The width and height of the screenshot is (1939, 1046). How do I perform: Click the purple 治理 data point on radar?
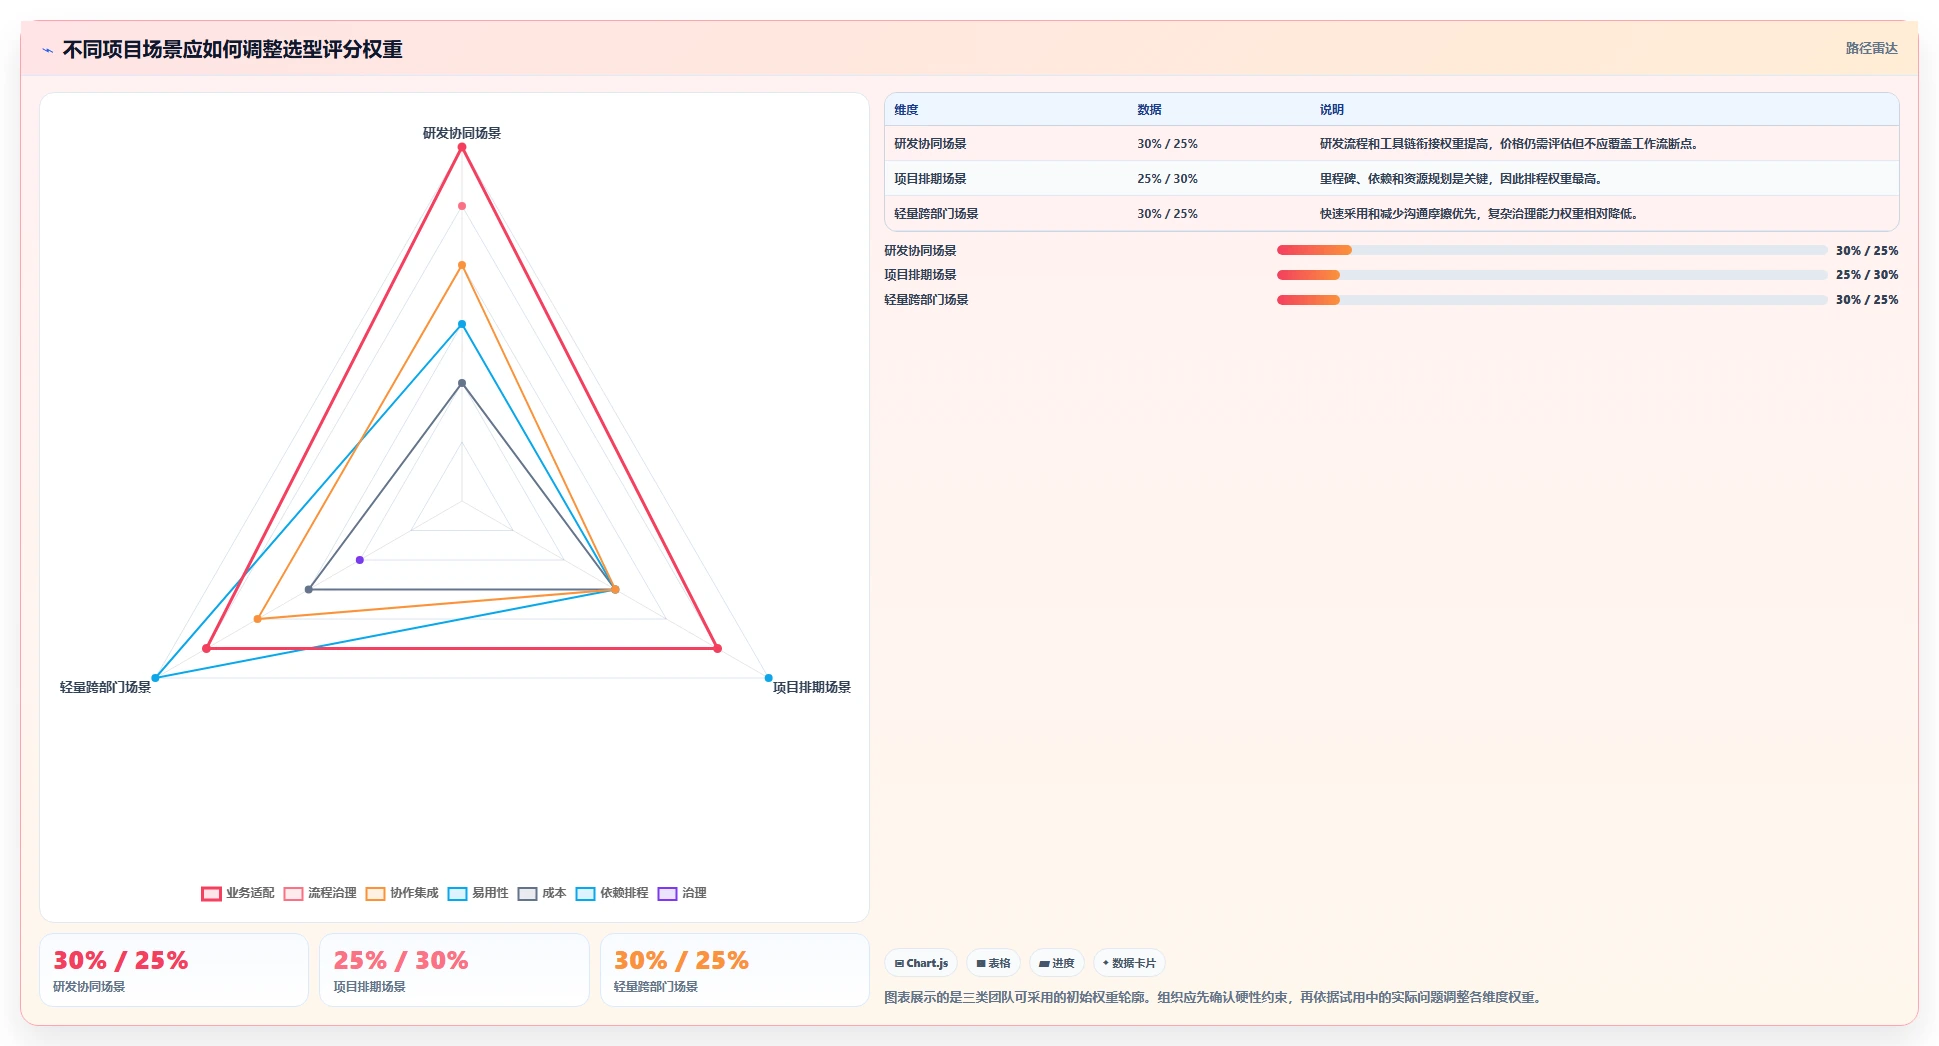[x=360, y=560]
